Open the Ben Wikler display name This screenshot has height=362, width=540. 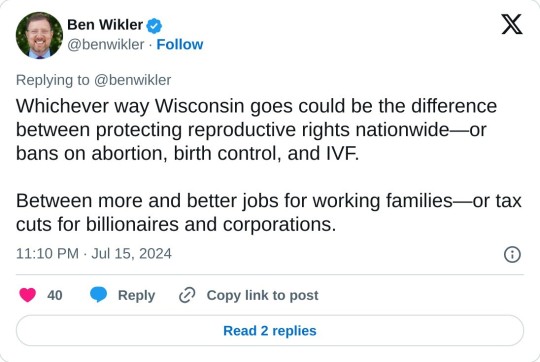click(105, 25)
